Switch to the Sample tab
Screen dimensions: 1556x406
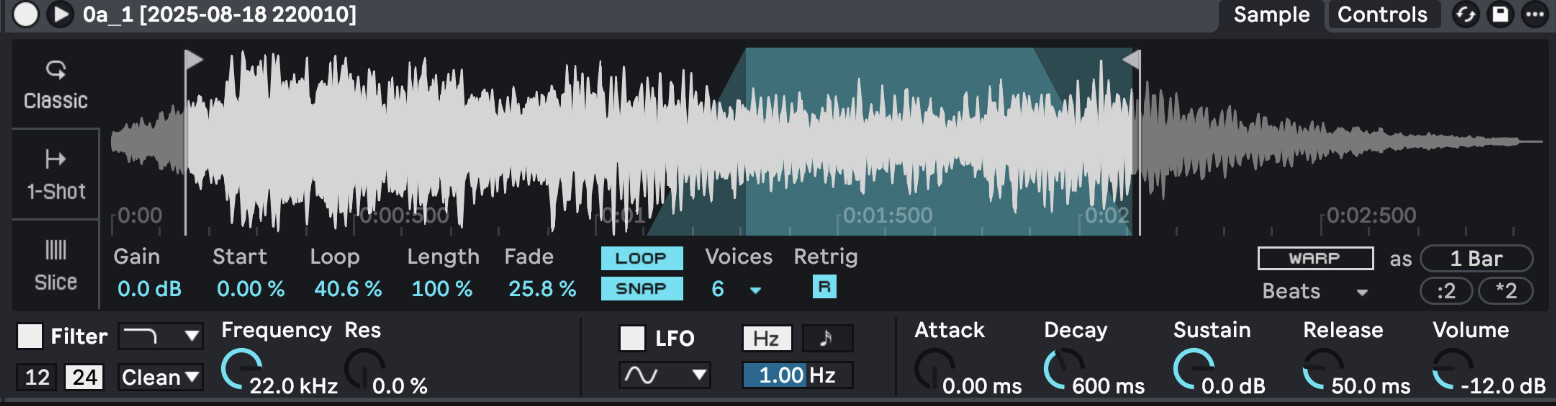[1271, 15]
